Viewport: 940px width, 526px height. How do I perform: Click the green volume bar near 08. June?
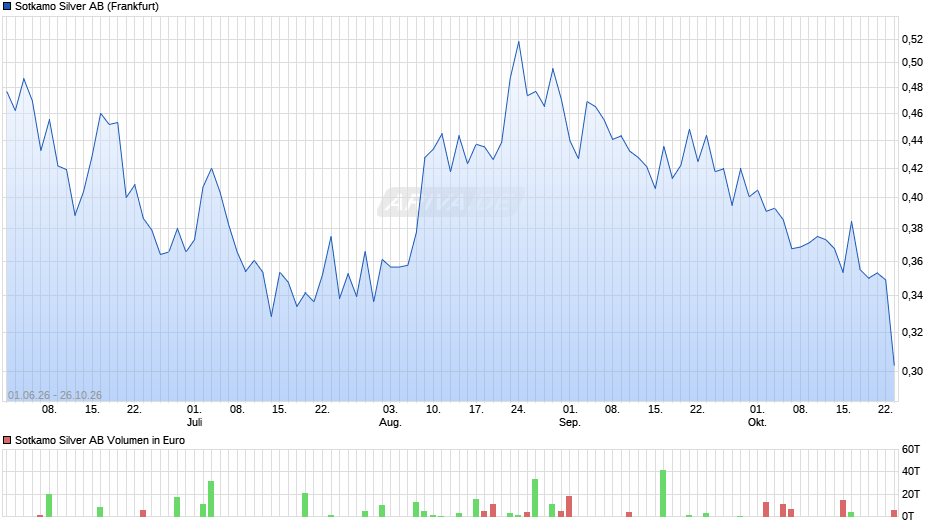49,506
